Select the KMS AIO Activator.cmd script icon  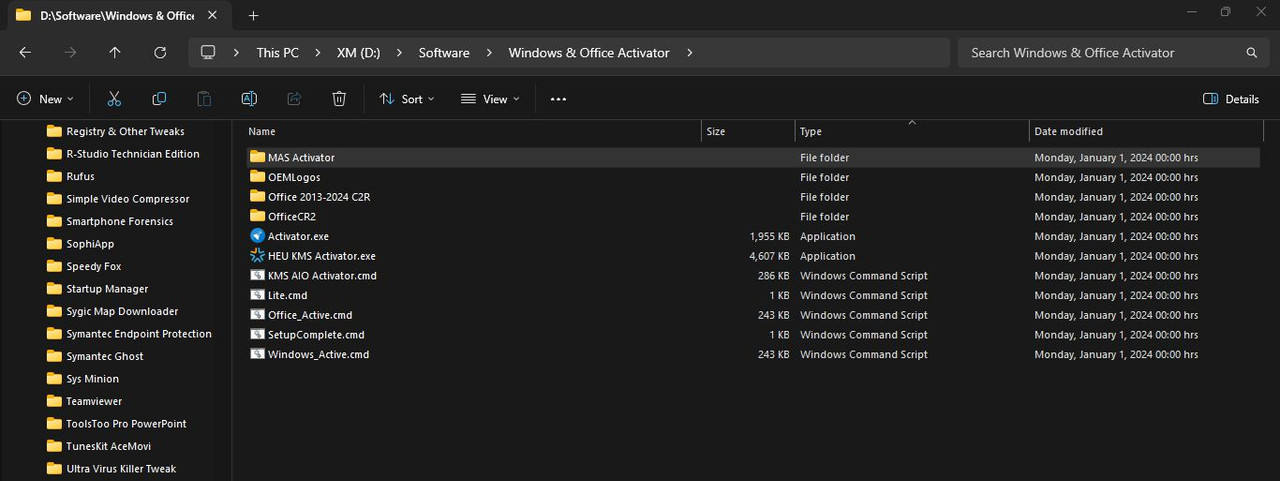pos(258,276)
